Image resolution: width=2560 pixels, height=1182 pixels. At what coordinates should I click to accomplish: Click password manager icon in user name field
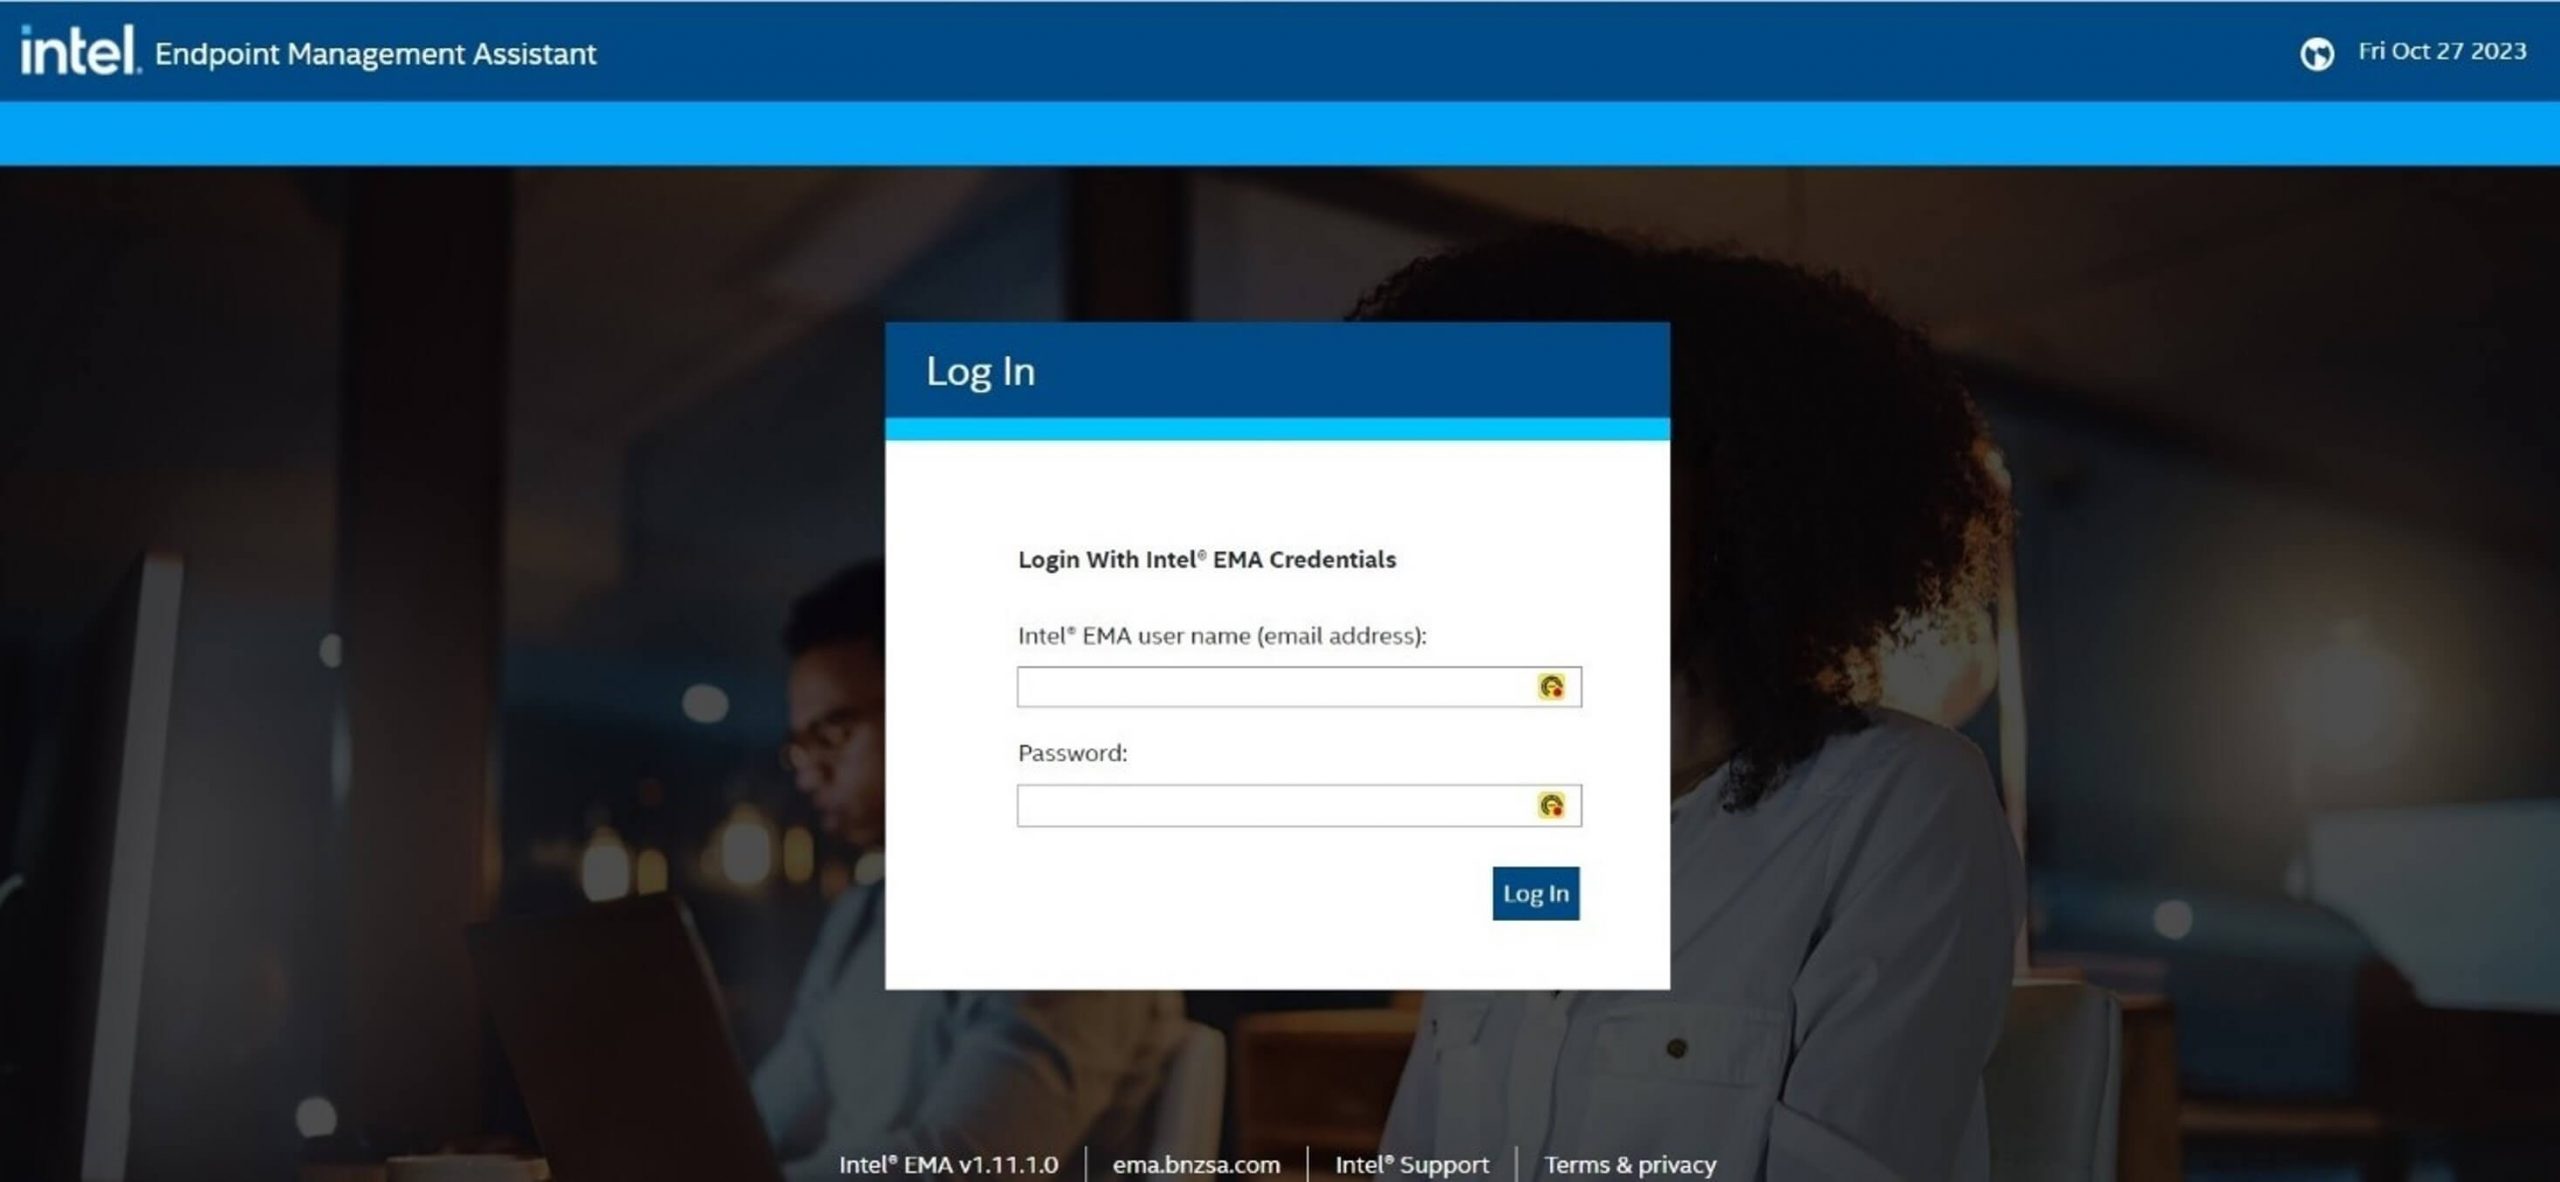point(1551,687)
